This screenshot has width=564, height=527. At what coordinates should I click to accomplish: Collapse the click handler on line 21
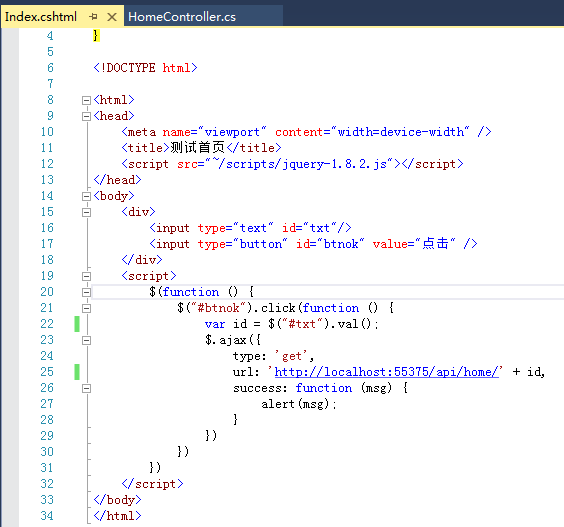pos(86,308)
